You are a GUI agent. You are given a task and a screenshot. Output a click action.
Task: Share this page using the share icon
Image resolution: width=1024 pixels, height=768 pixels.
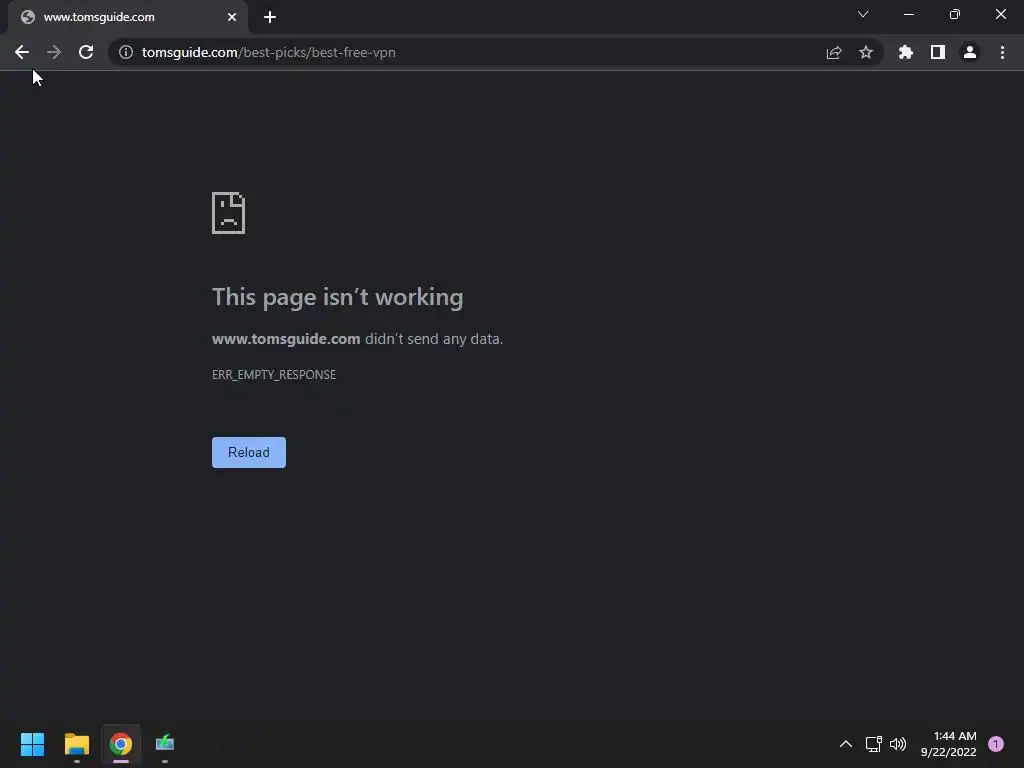pos(834,52)
